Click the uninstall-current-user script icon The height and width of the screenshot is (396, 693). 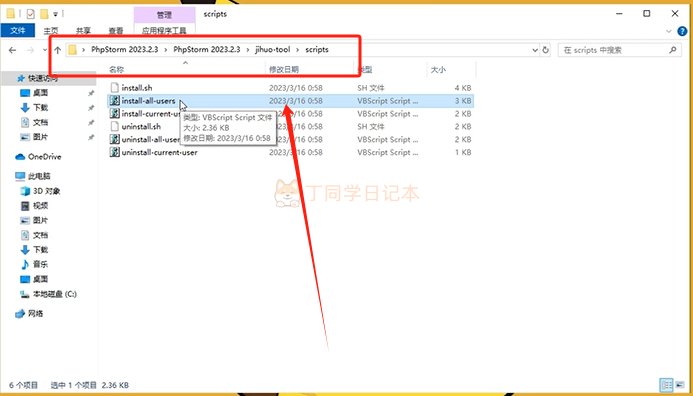[x=114, y=152]
